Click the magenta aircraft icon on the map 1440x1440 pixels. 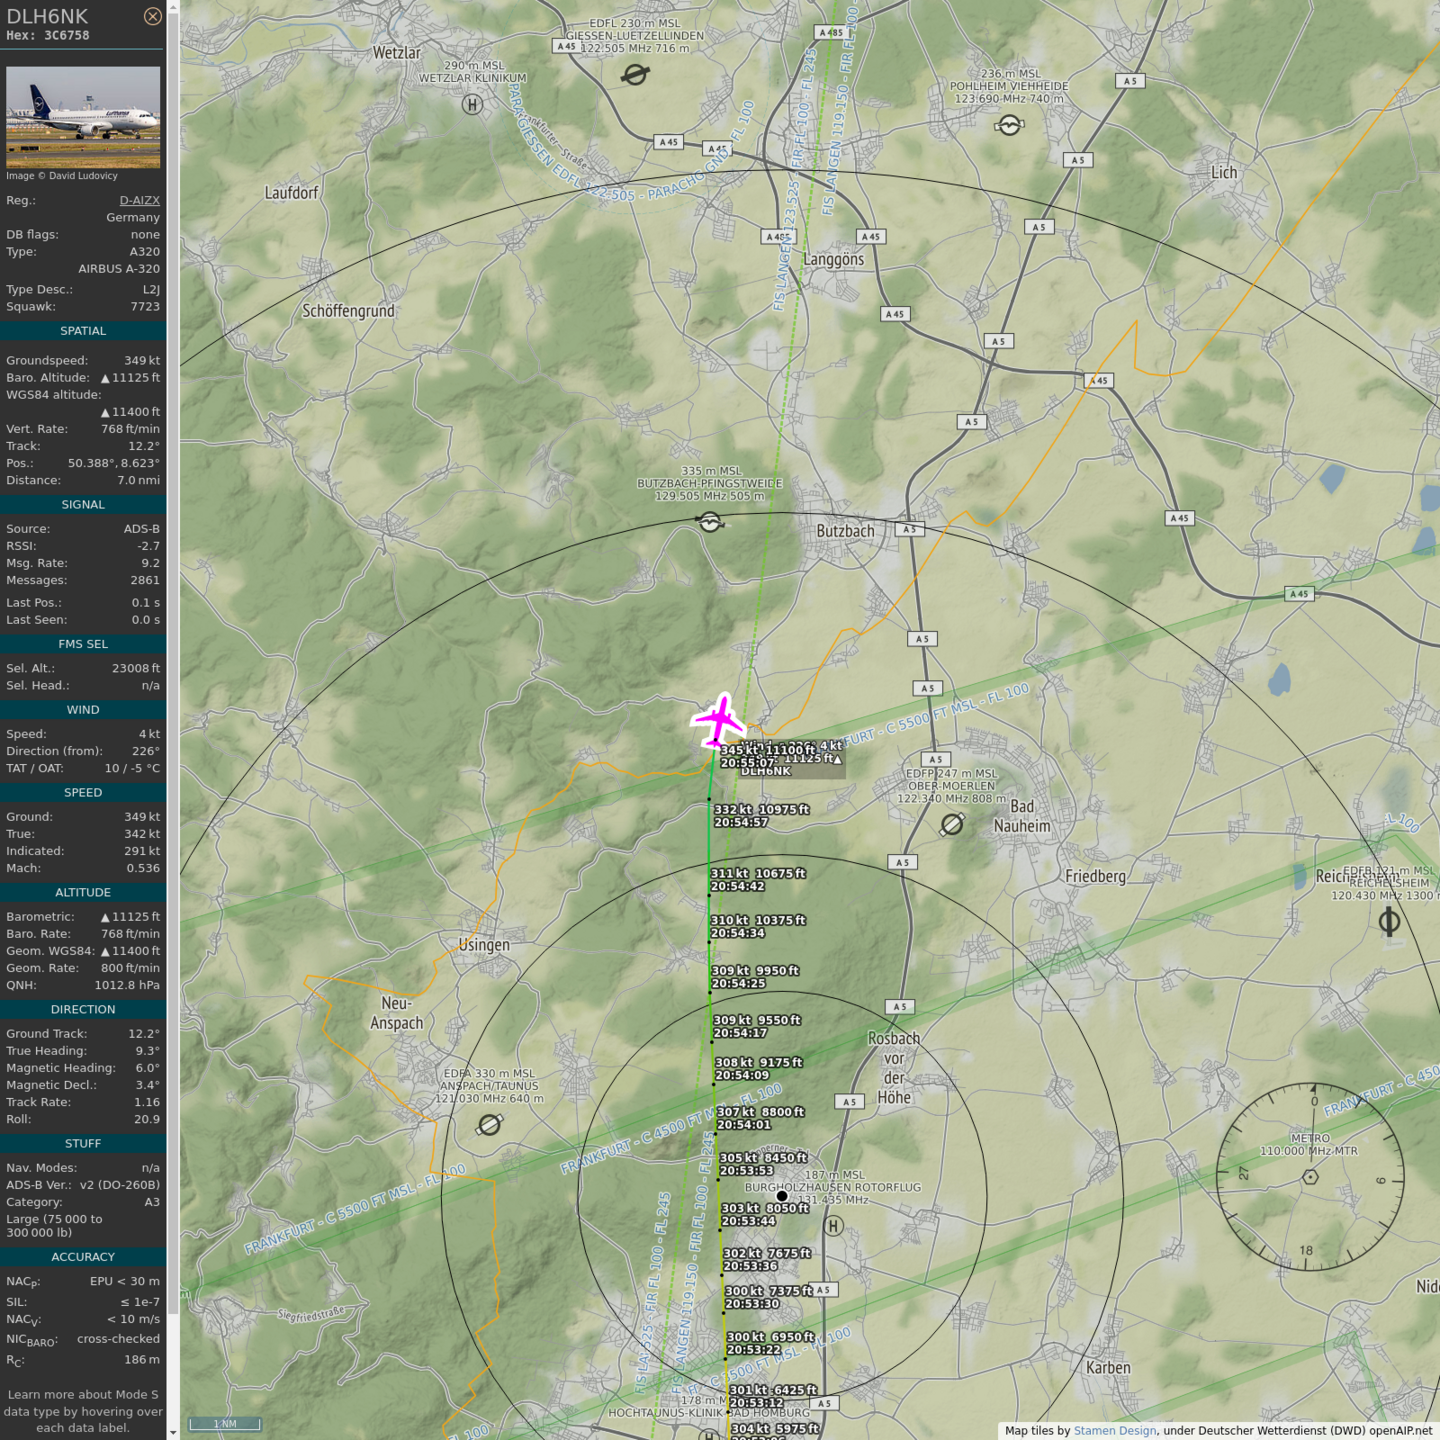coord(718,720)
